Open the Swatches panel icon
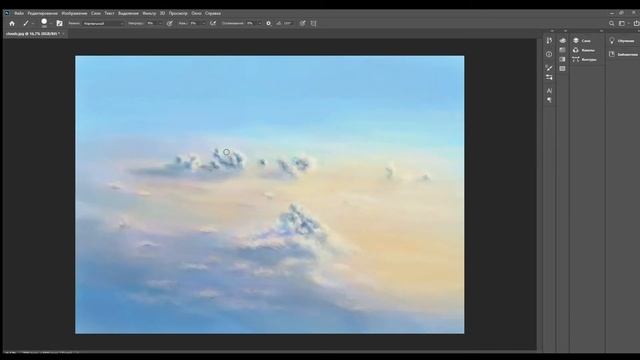640x360 pixels. coord(562,50)
